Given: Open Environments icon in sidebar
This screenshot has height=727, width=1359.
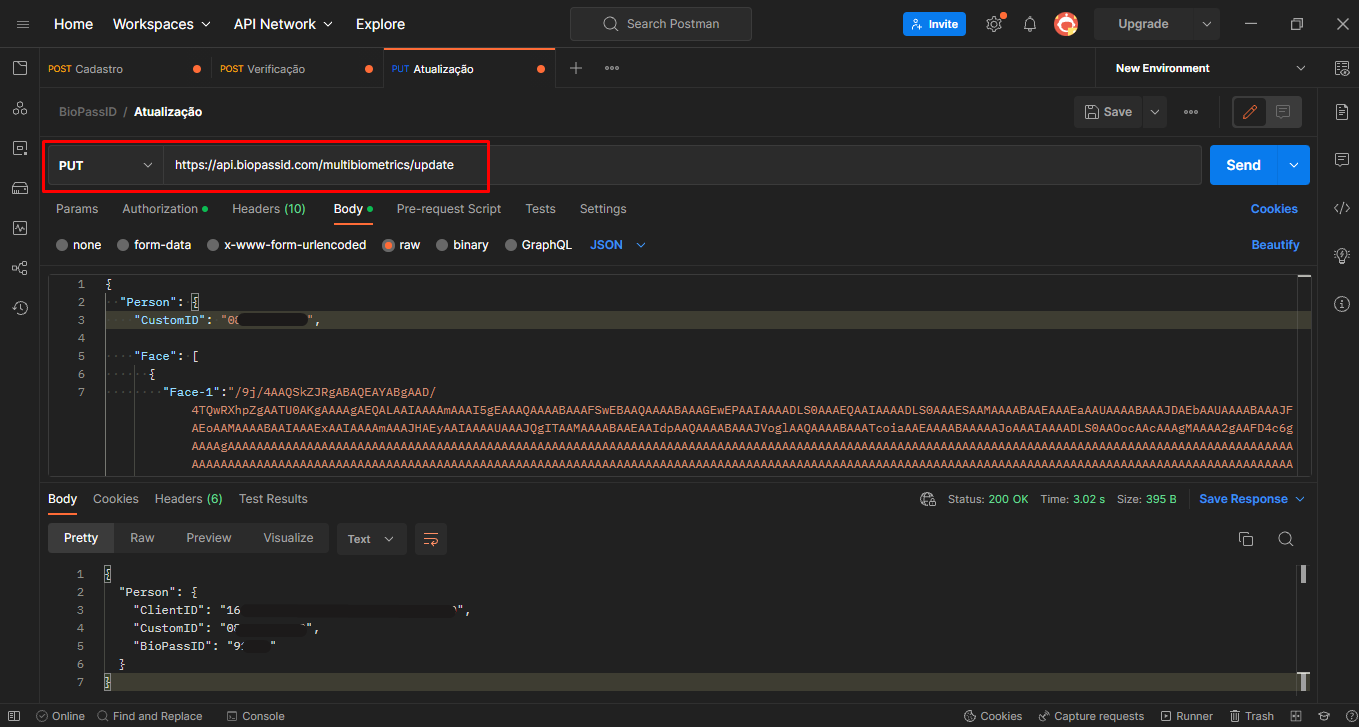Looking at the screenshot, I should point(20,148).
